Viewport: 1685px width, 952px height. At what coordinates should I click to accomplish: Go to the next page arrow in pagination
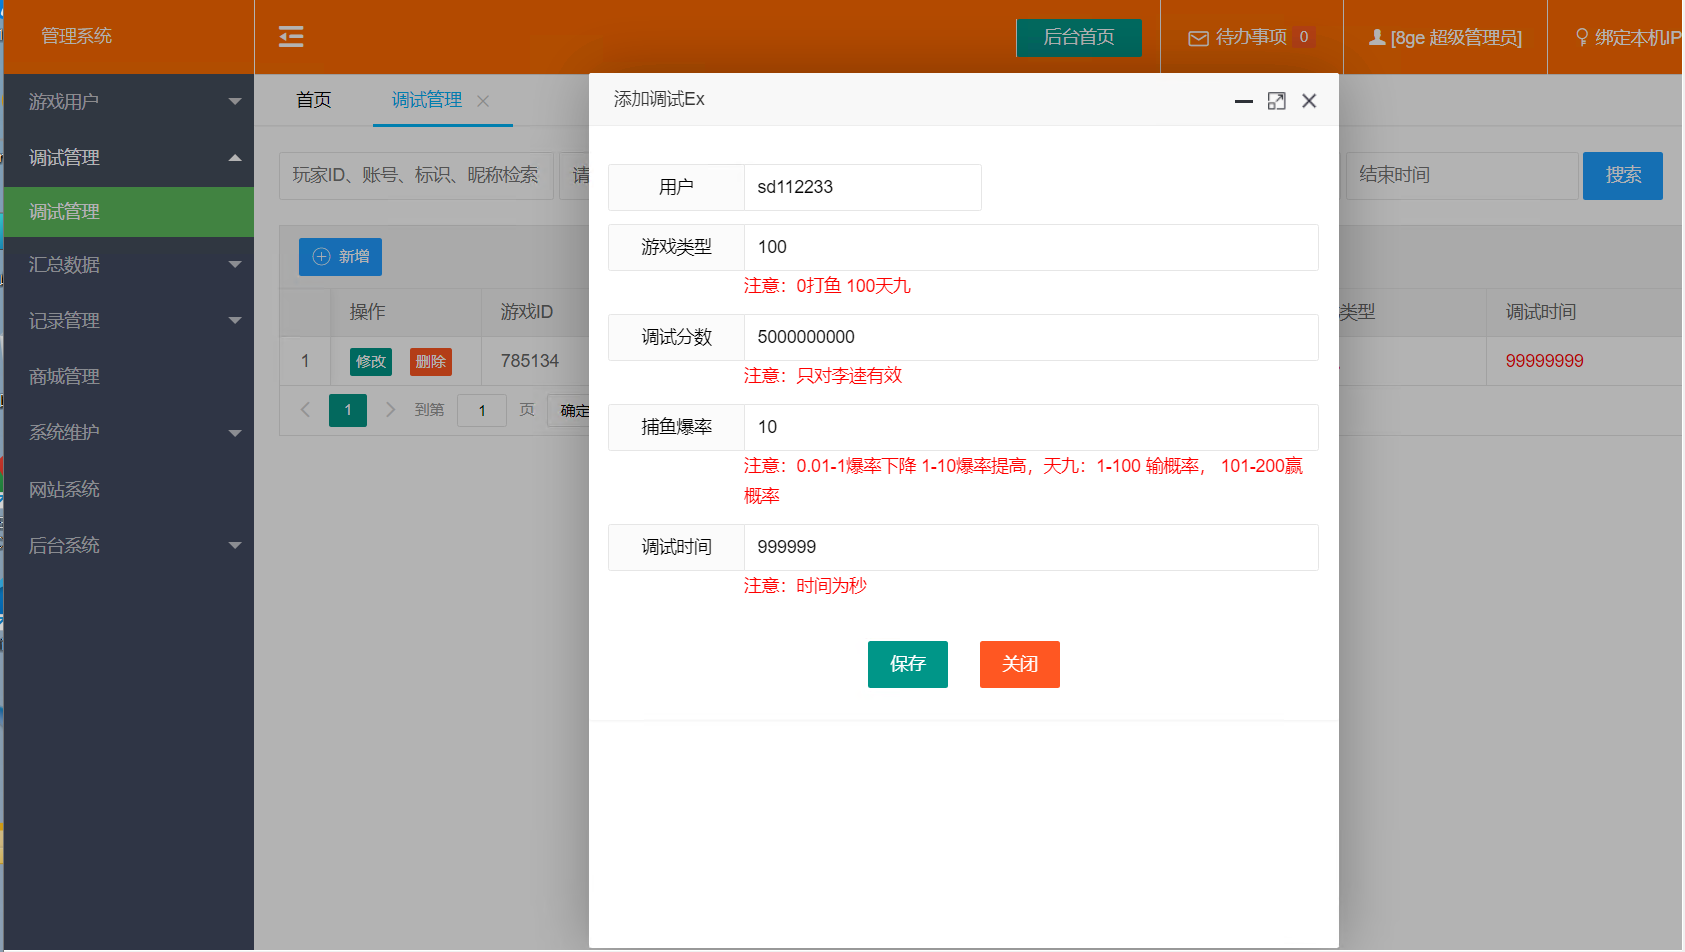[x=390, y=410]
